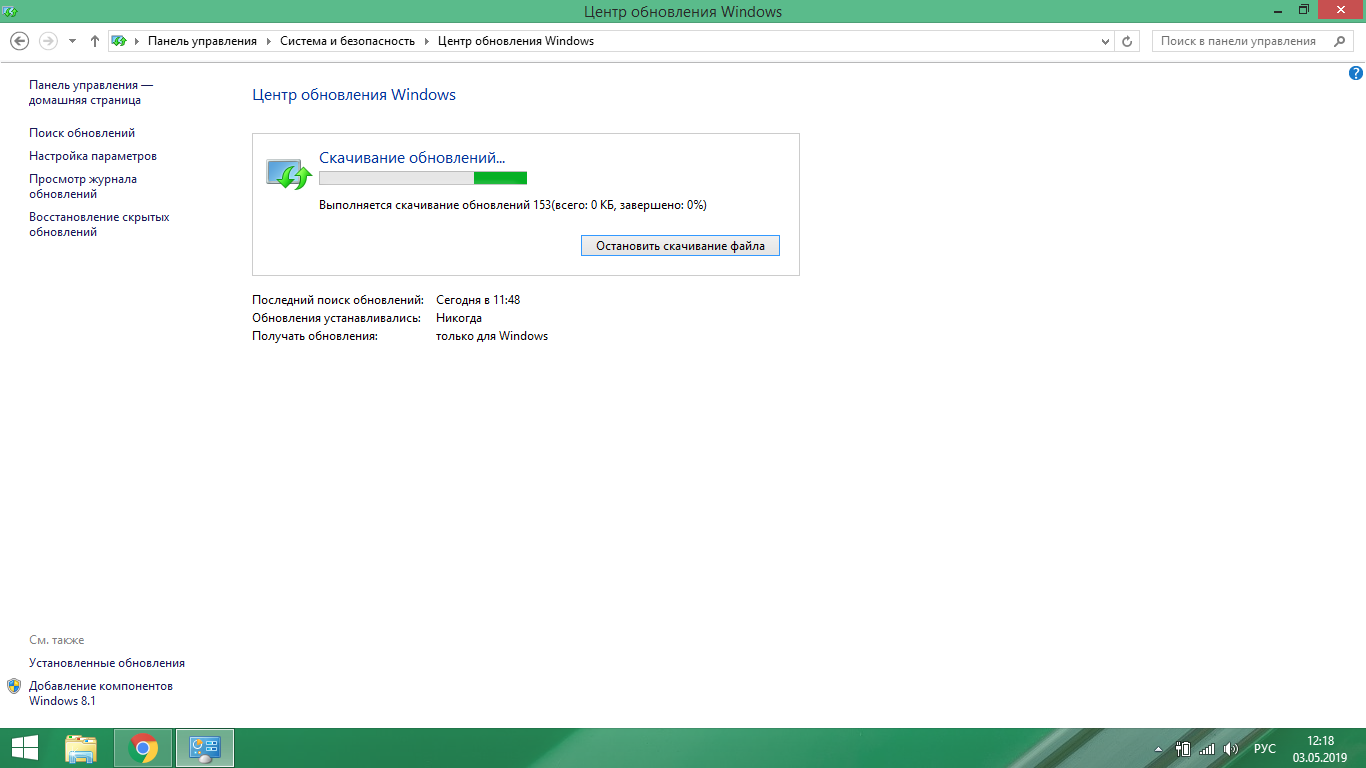Screen dimensions: 1366x768
Task: Open 'Установленные обновления' link
Action: (107, 663)
